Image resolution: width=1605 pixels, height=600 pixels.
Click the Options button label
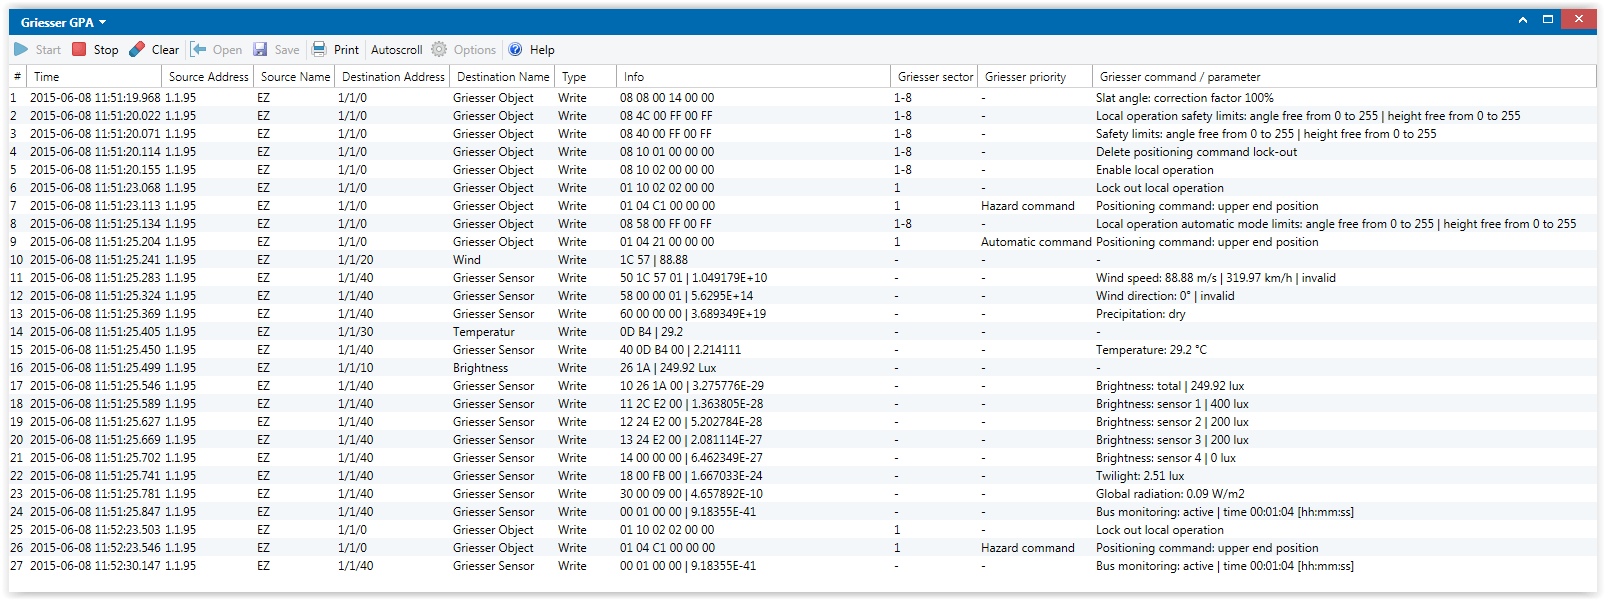click(x=475, y=50)
